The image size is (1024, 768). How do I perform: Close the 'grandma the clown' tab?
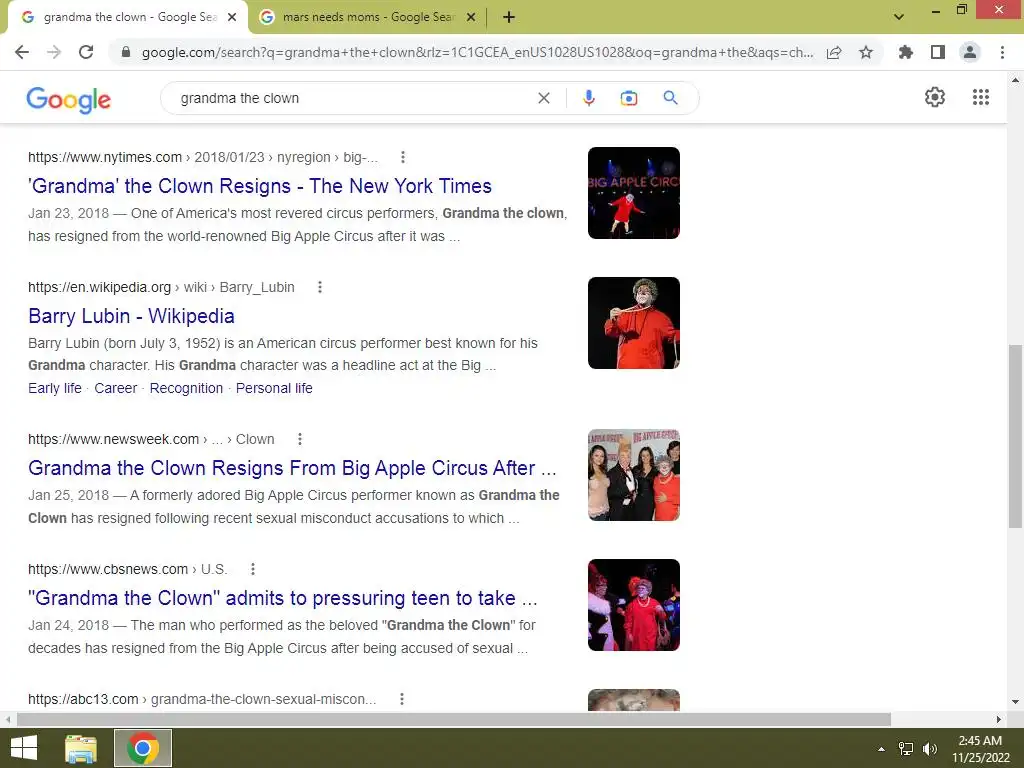232,18
